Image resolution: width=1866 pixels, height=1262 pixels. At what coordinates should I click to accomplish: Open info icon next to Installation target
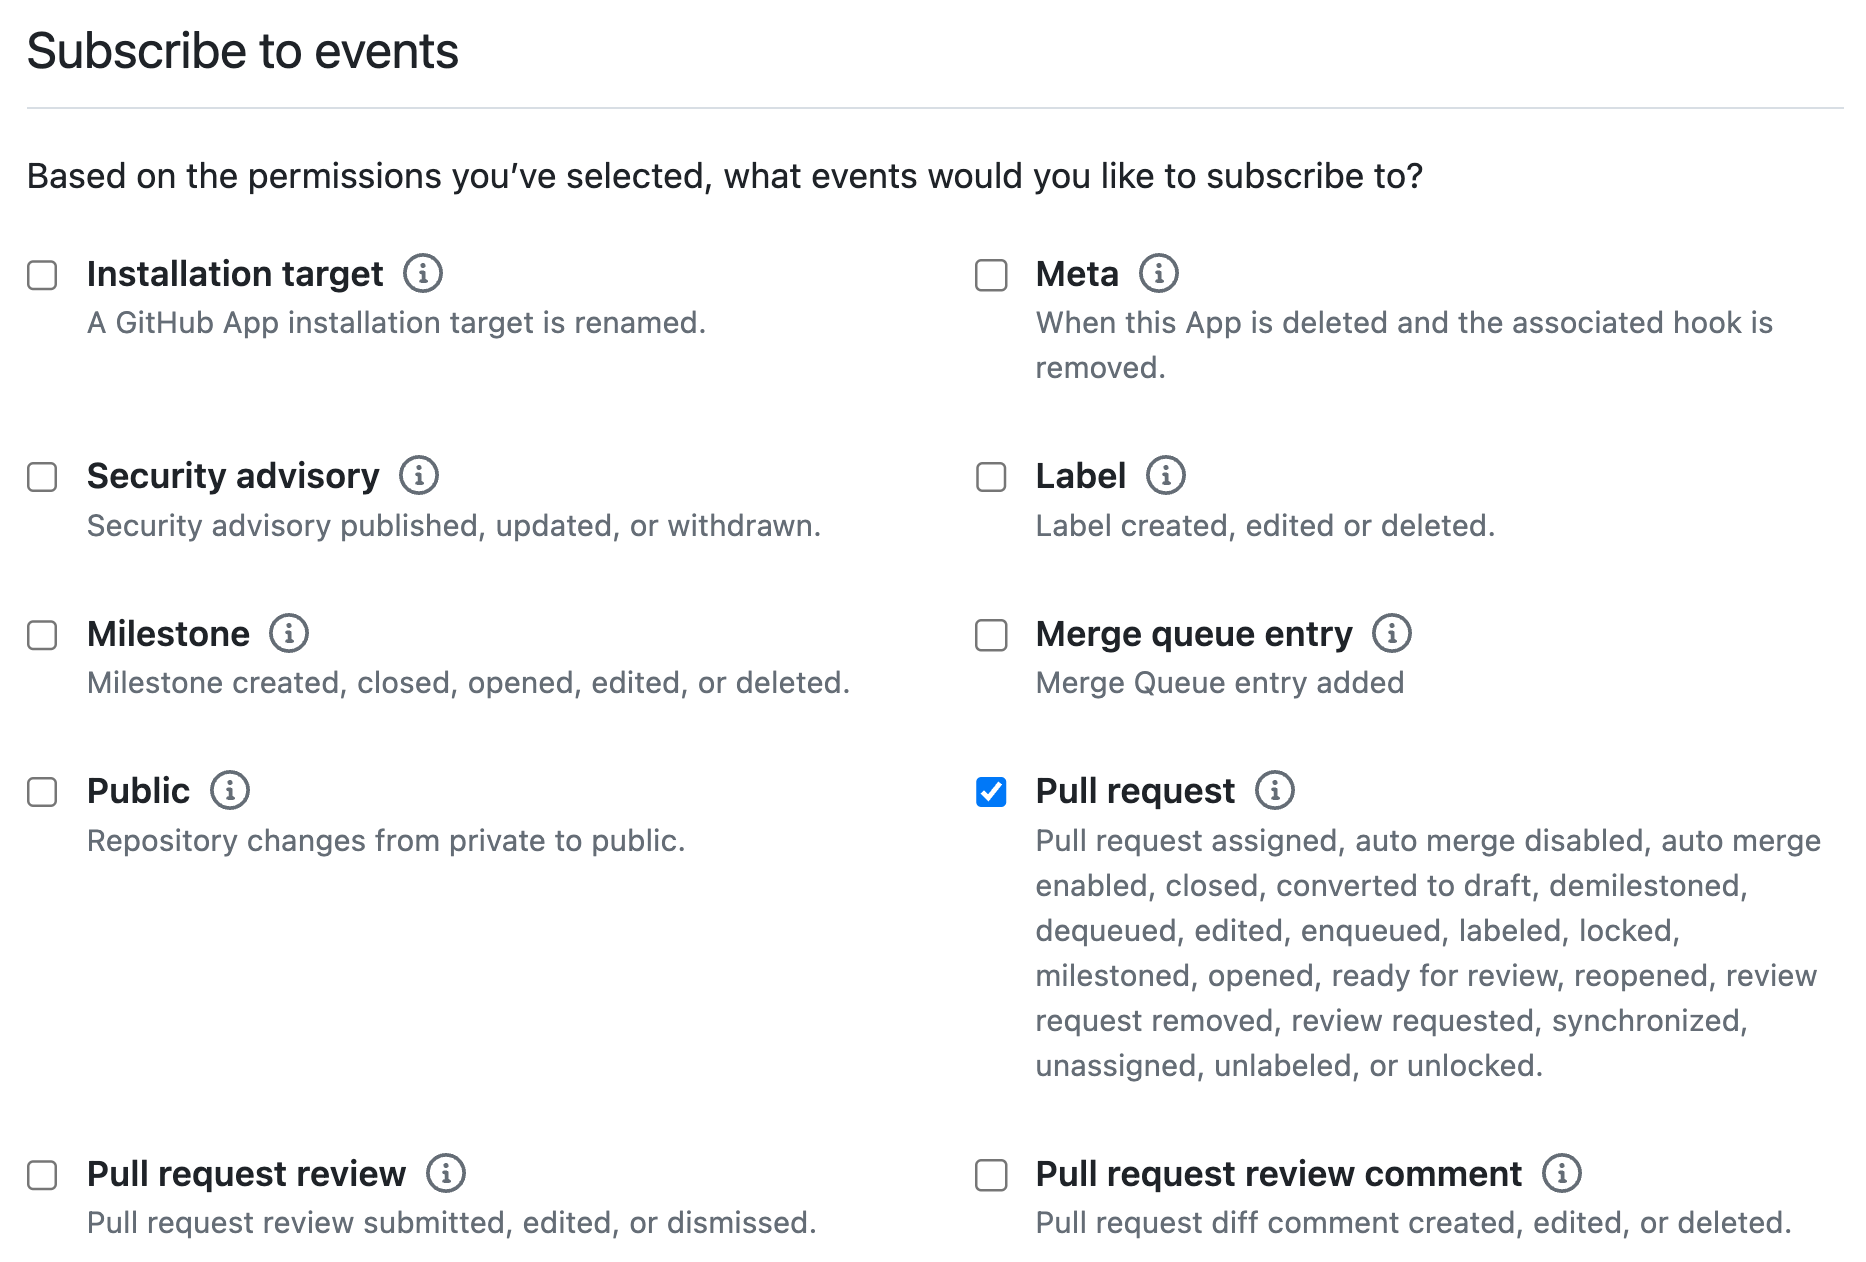[423, 273]
